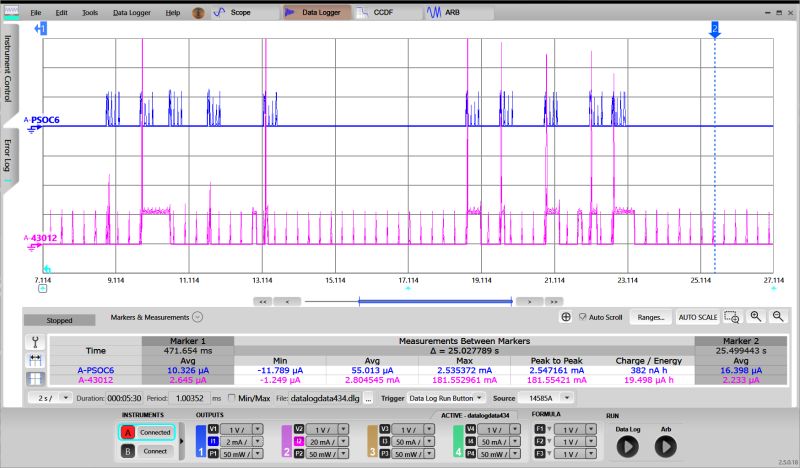Open the V1 scale dropdown arrow
Screen dimensions: 800x468
coord(258,429)
